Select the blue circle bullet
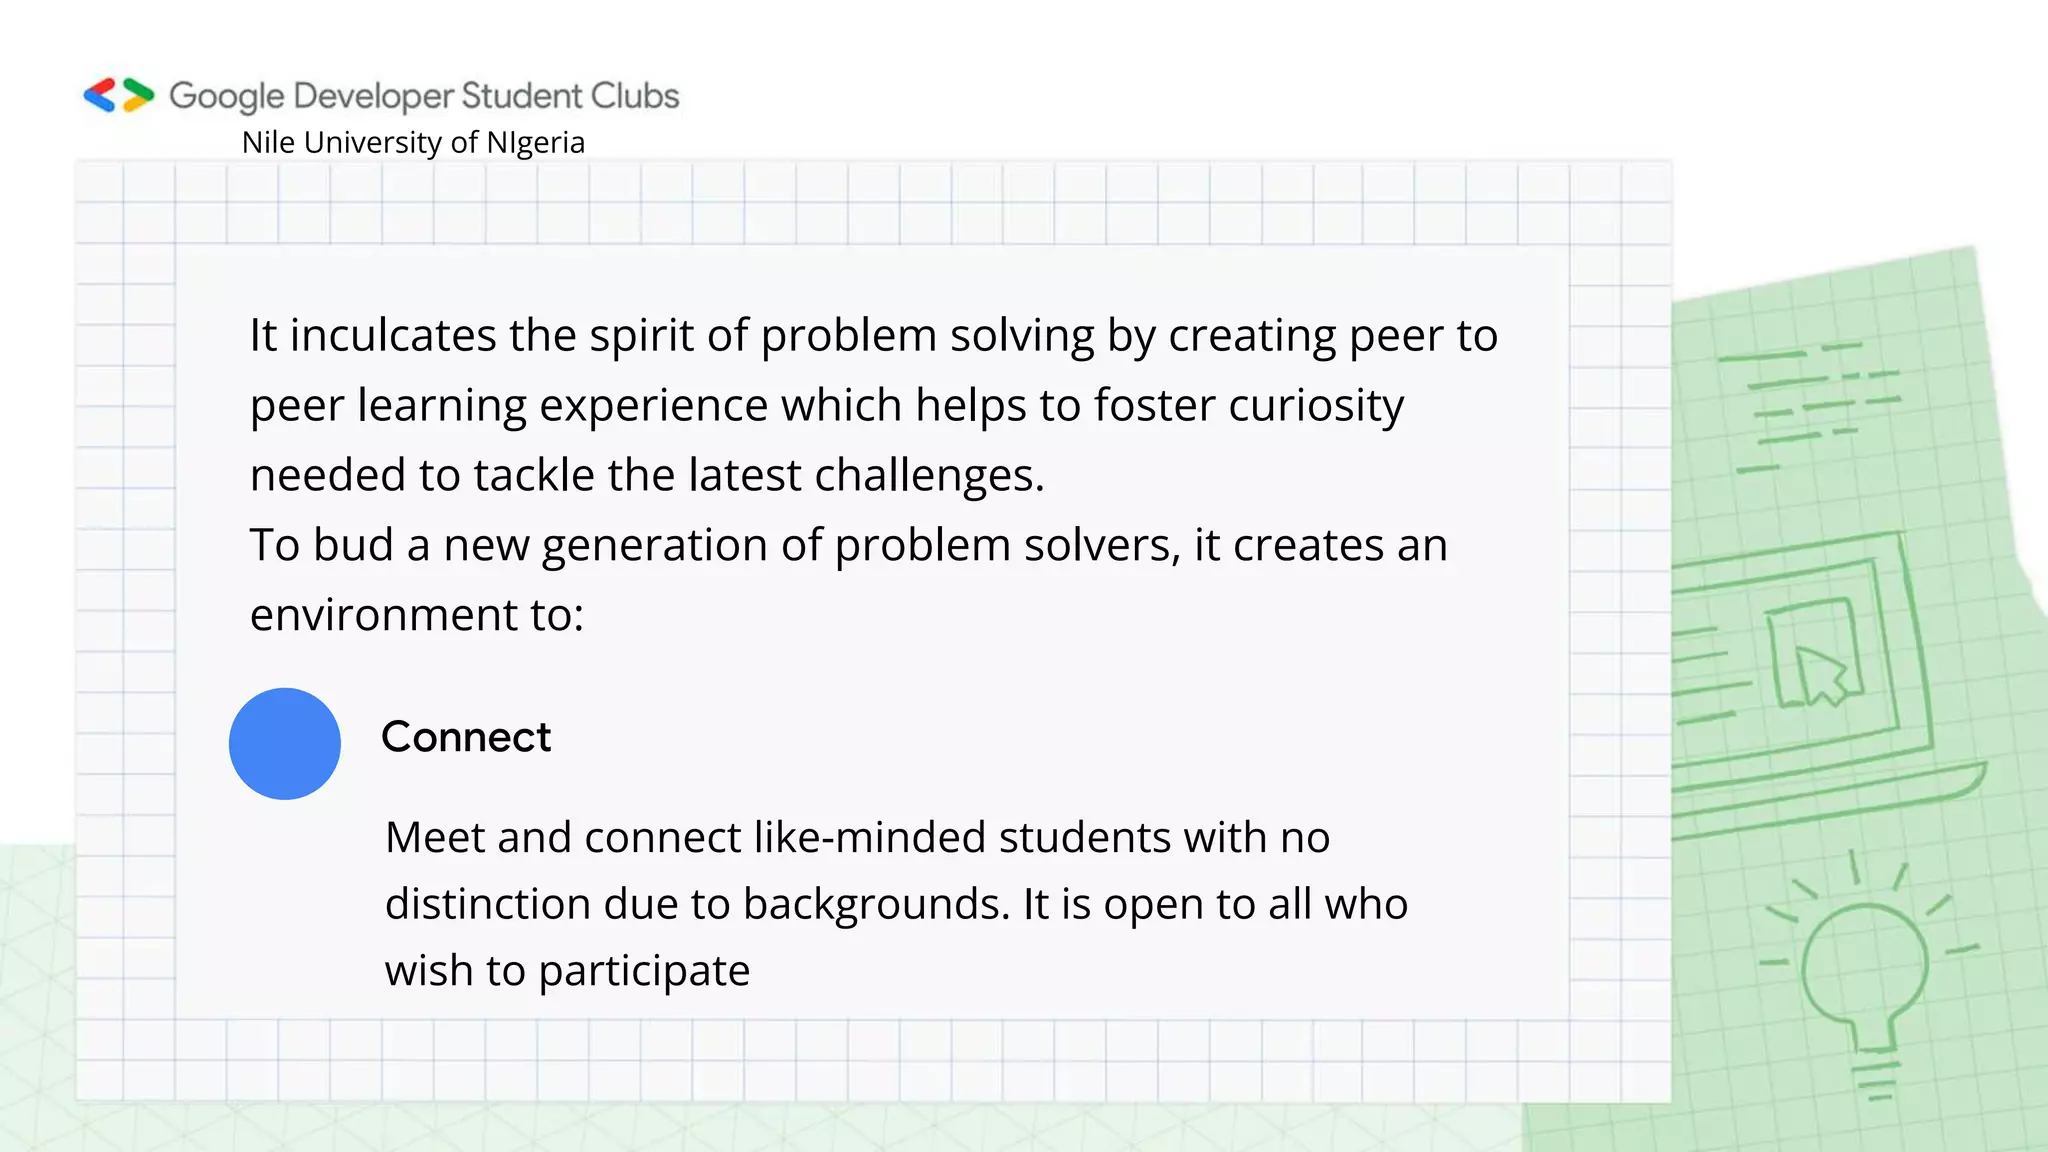The width and height of the screenshot is (2048, 1152). click(285, 744)
